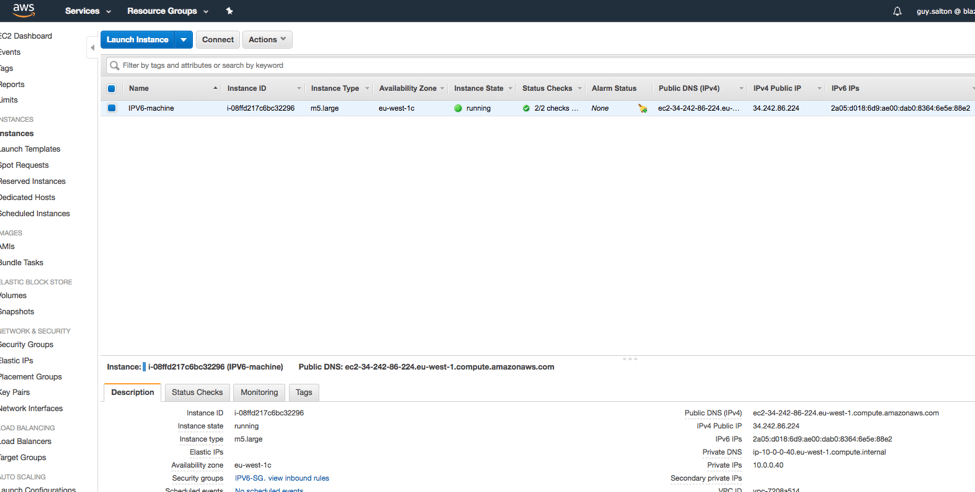Click the 34.242.86.224 cell in table row
This screenshot has width=975, height=492.
(x=775, y=108)
